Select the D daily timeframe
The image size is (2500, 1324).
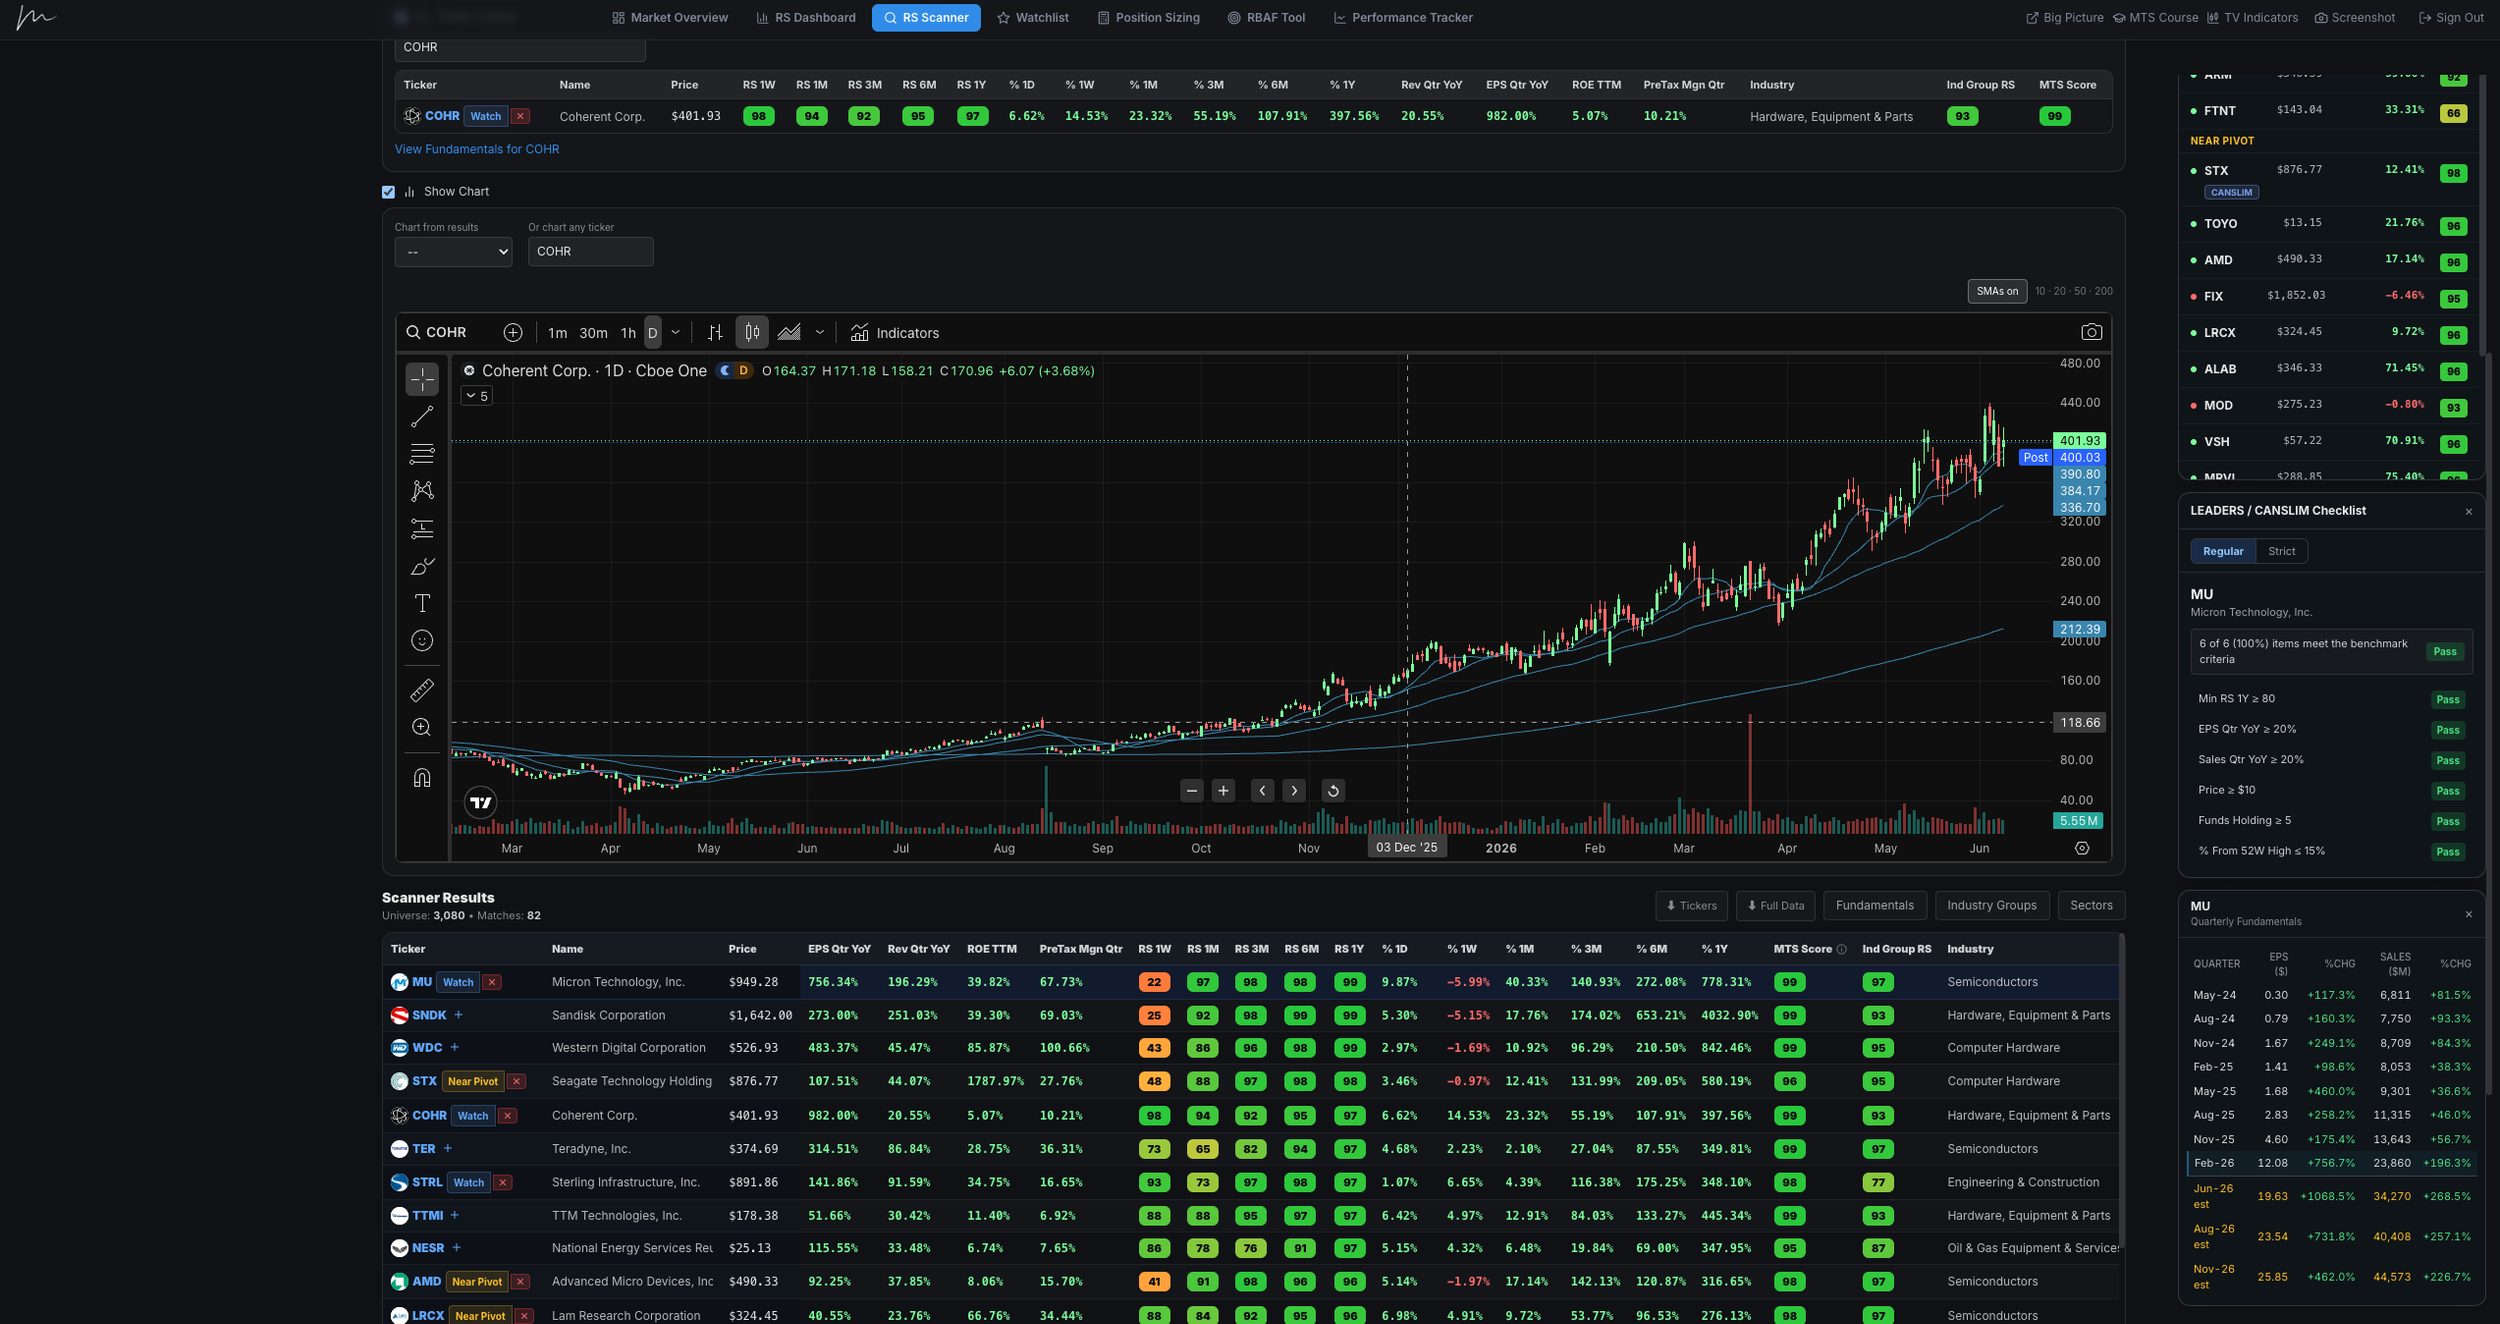pos(652,333)
